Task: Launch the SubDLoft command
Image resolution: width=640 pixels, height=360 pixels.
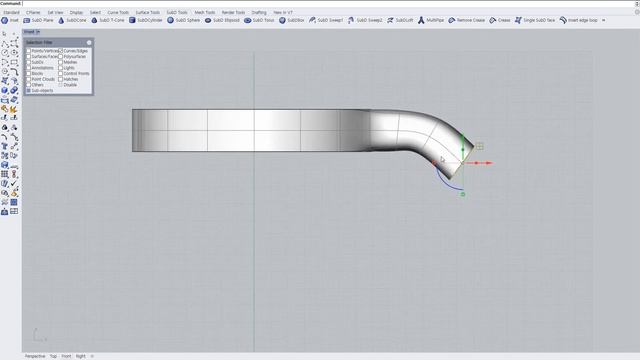Action: [400, 20]
